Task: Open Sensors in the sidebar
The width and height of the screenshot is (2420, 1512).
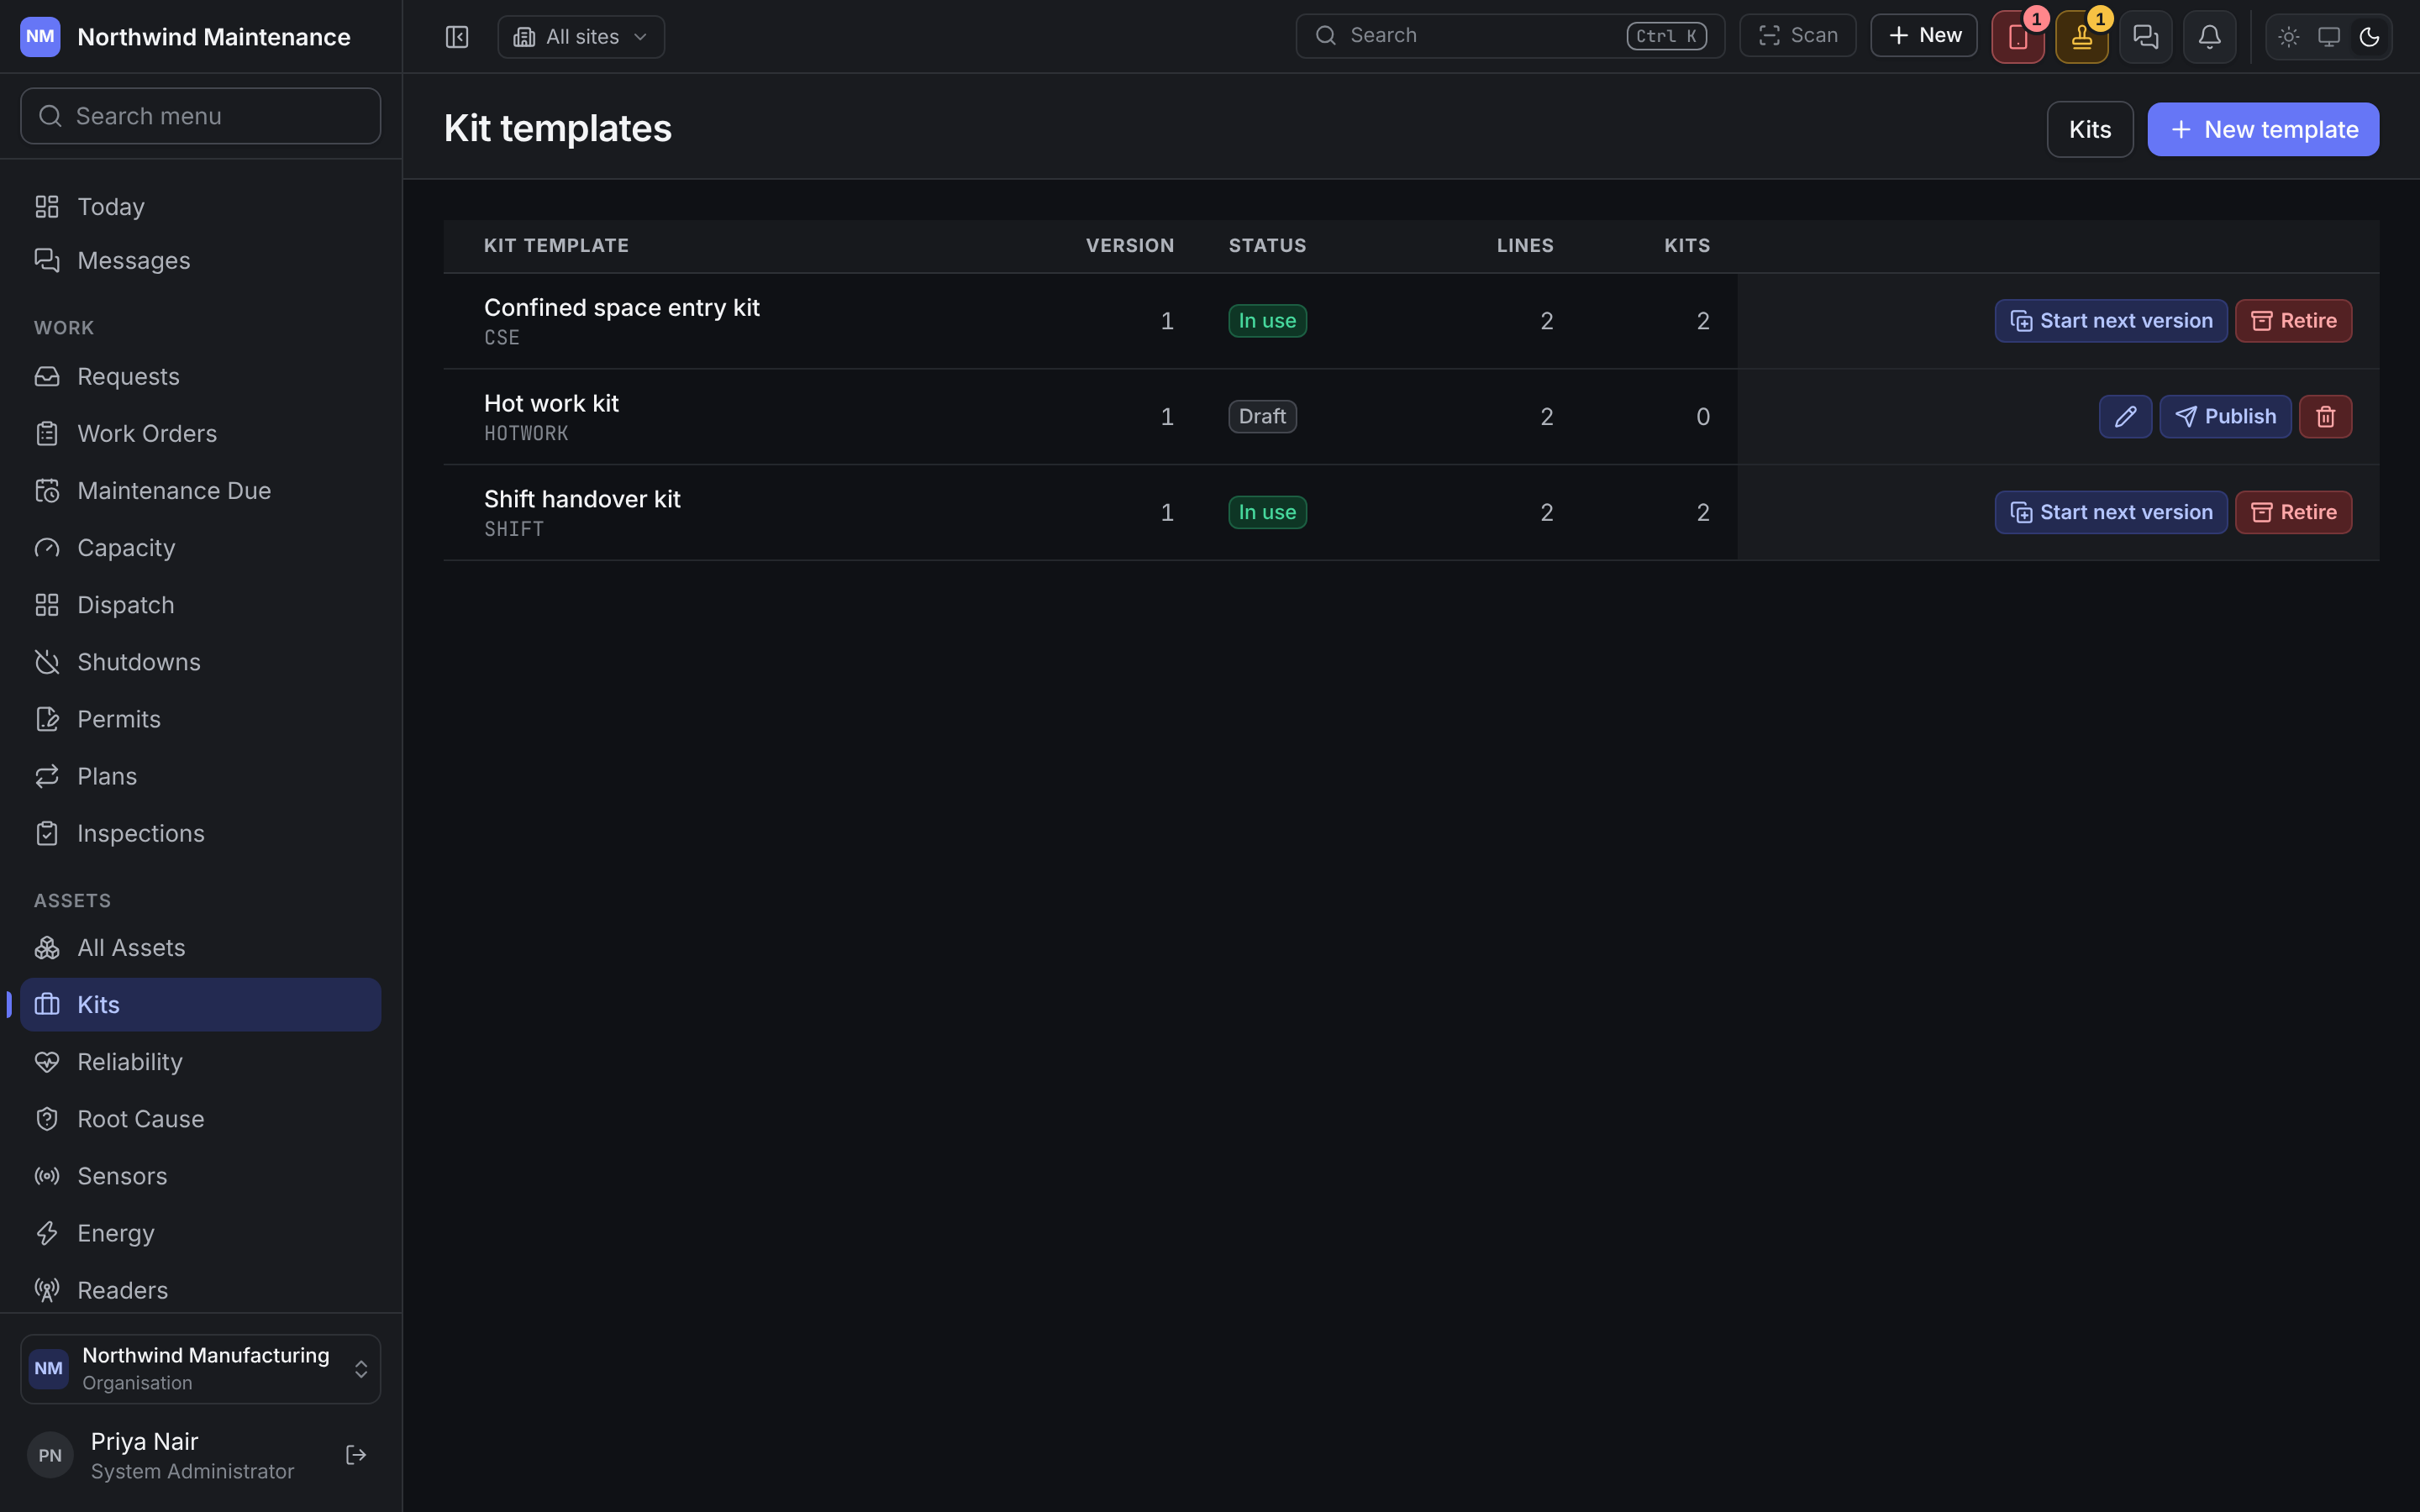Action: [201, 1176]
